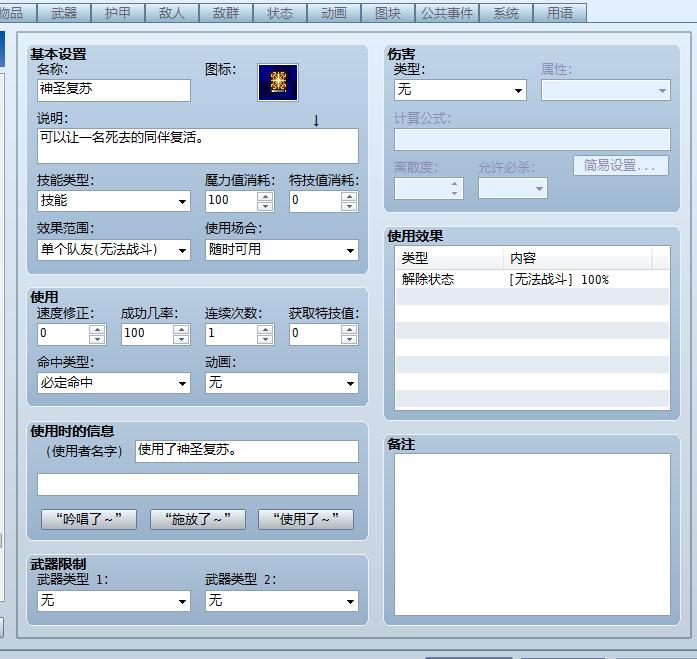This screenshot has width=697, height=659.
Task: Click the 备注 notes text area
Action: click(x=533, y=534)
